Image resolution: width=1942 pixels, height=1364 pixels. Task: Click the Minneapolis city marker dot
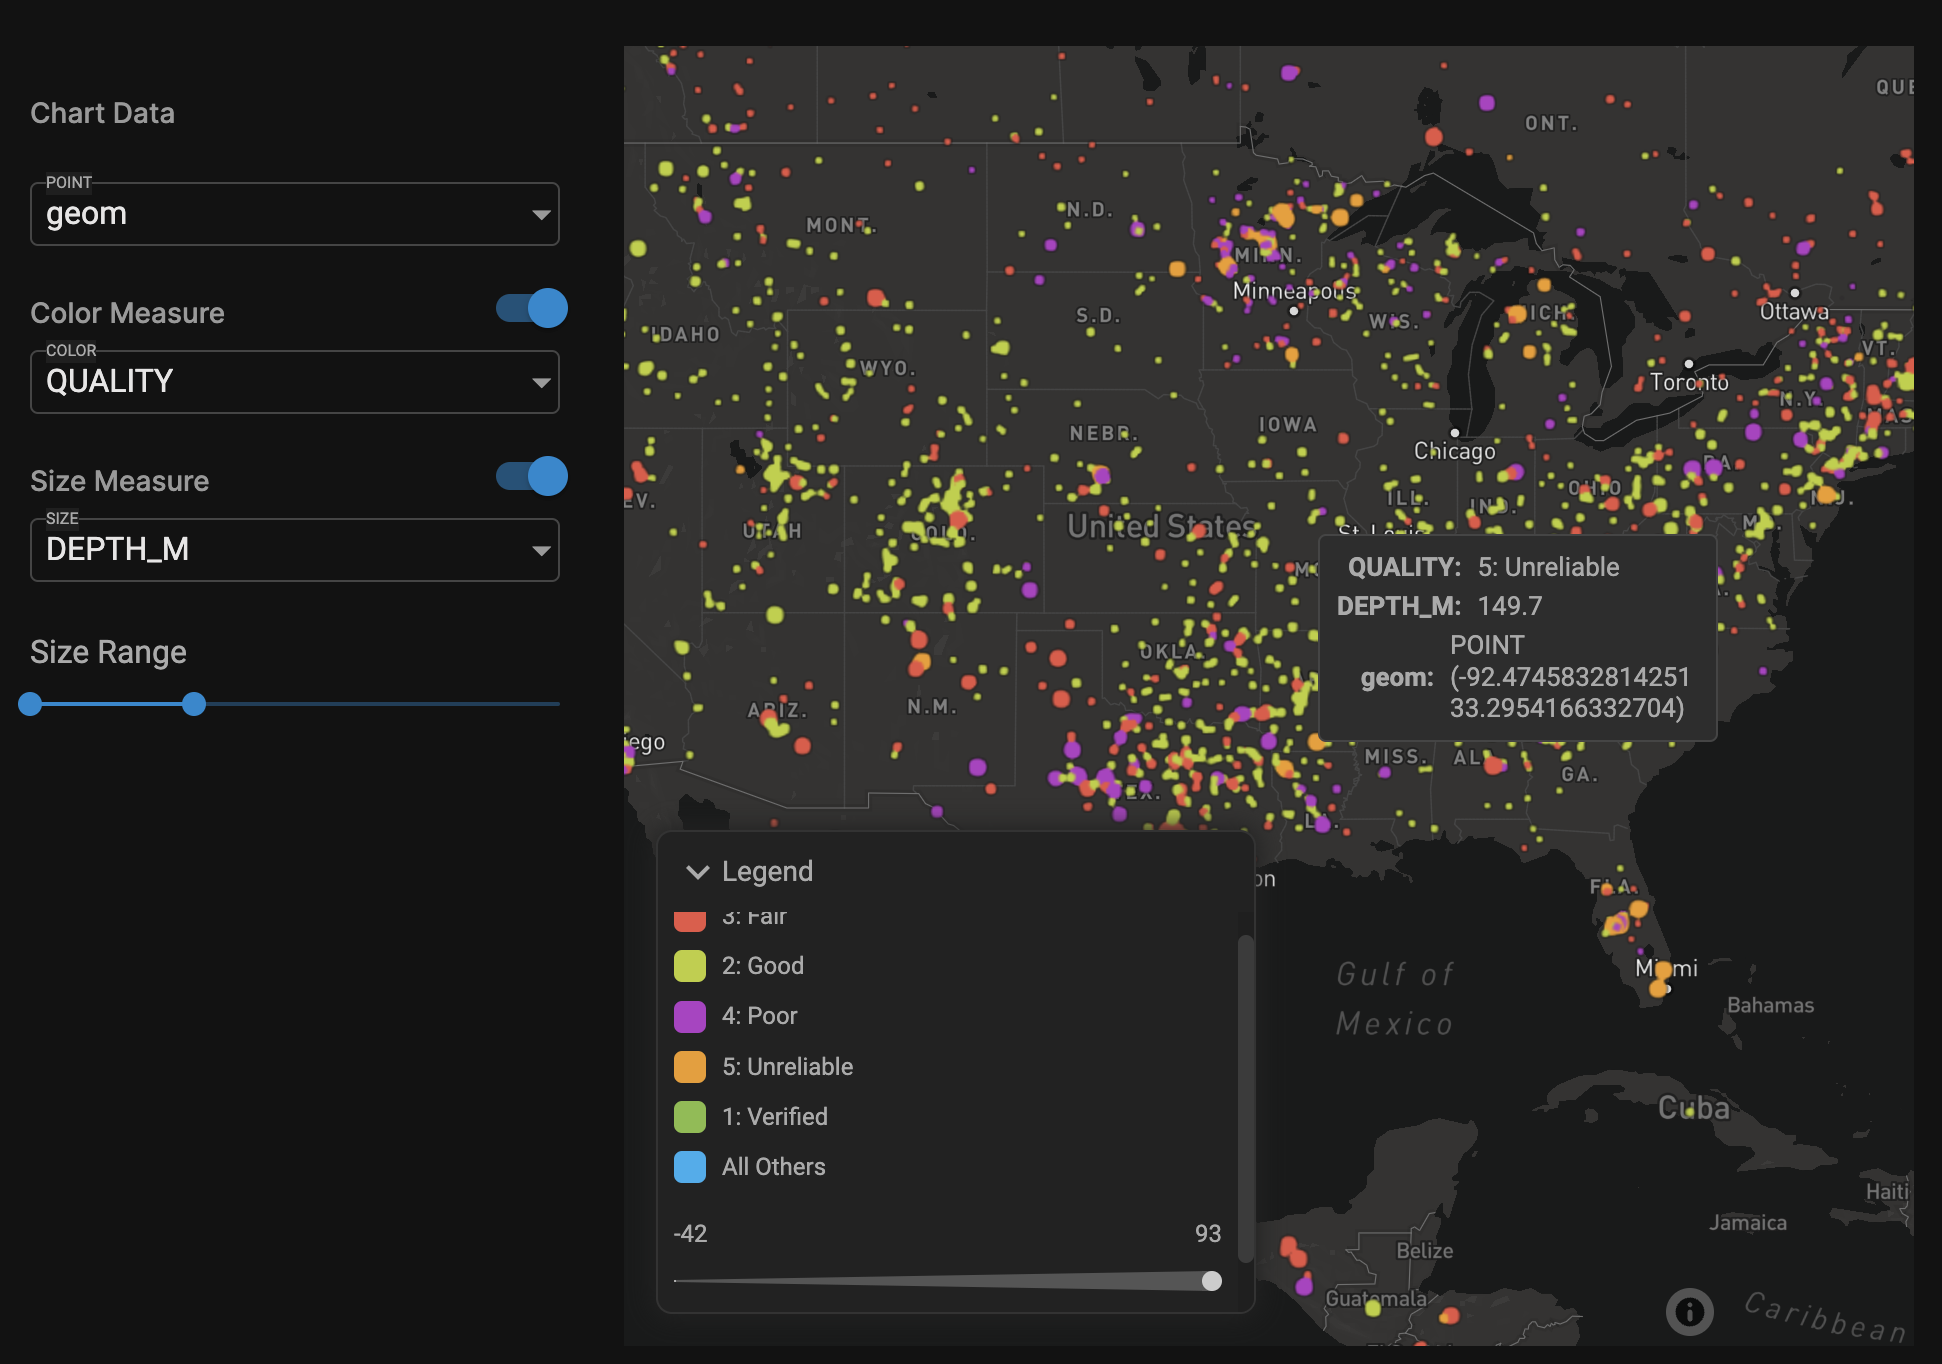1294,311
